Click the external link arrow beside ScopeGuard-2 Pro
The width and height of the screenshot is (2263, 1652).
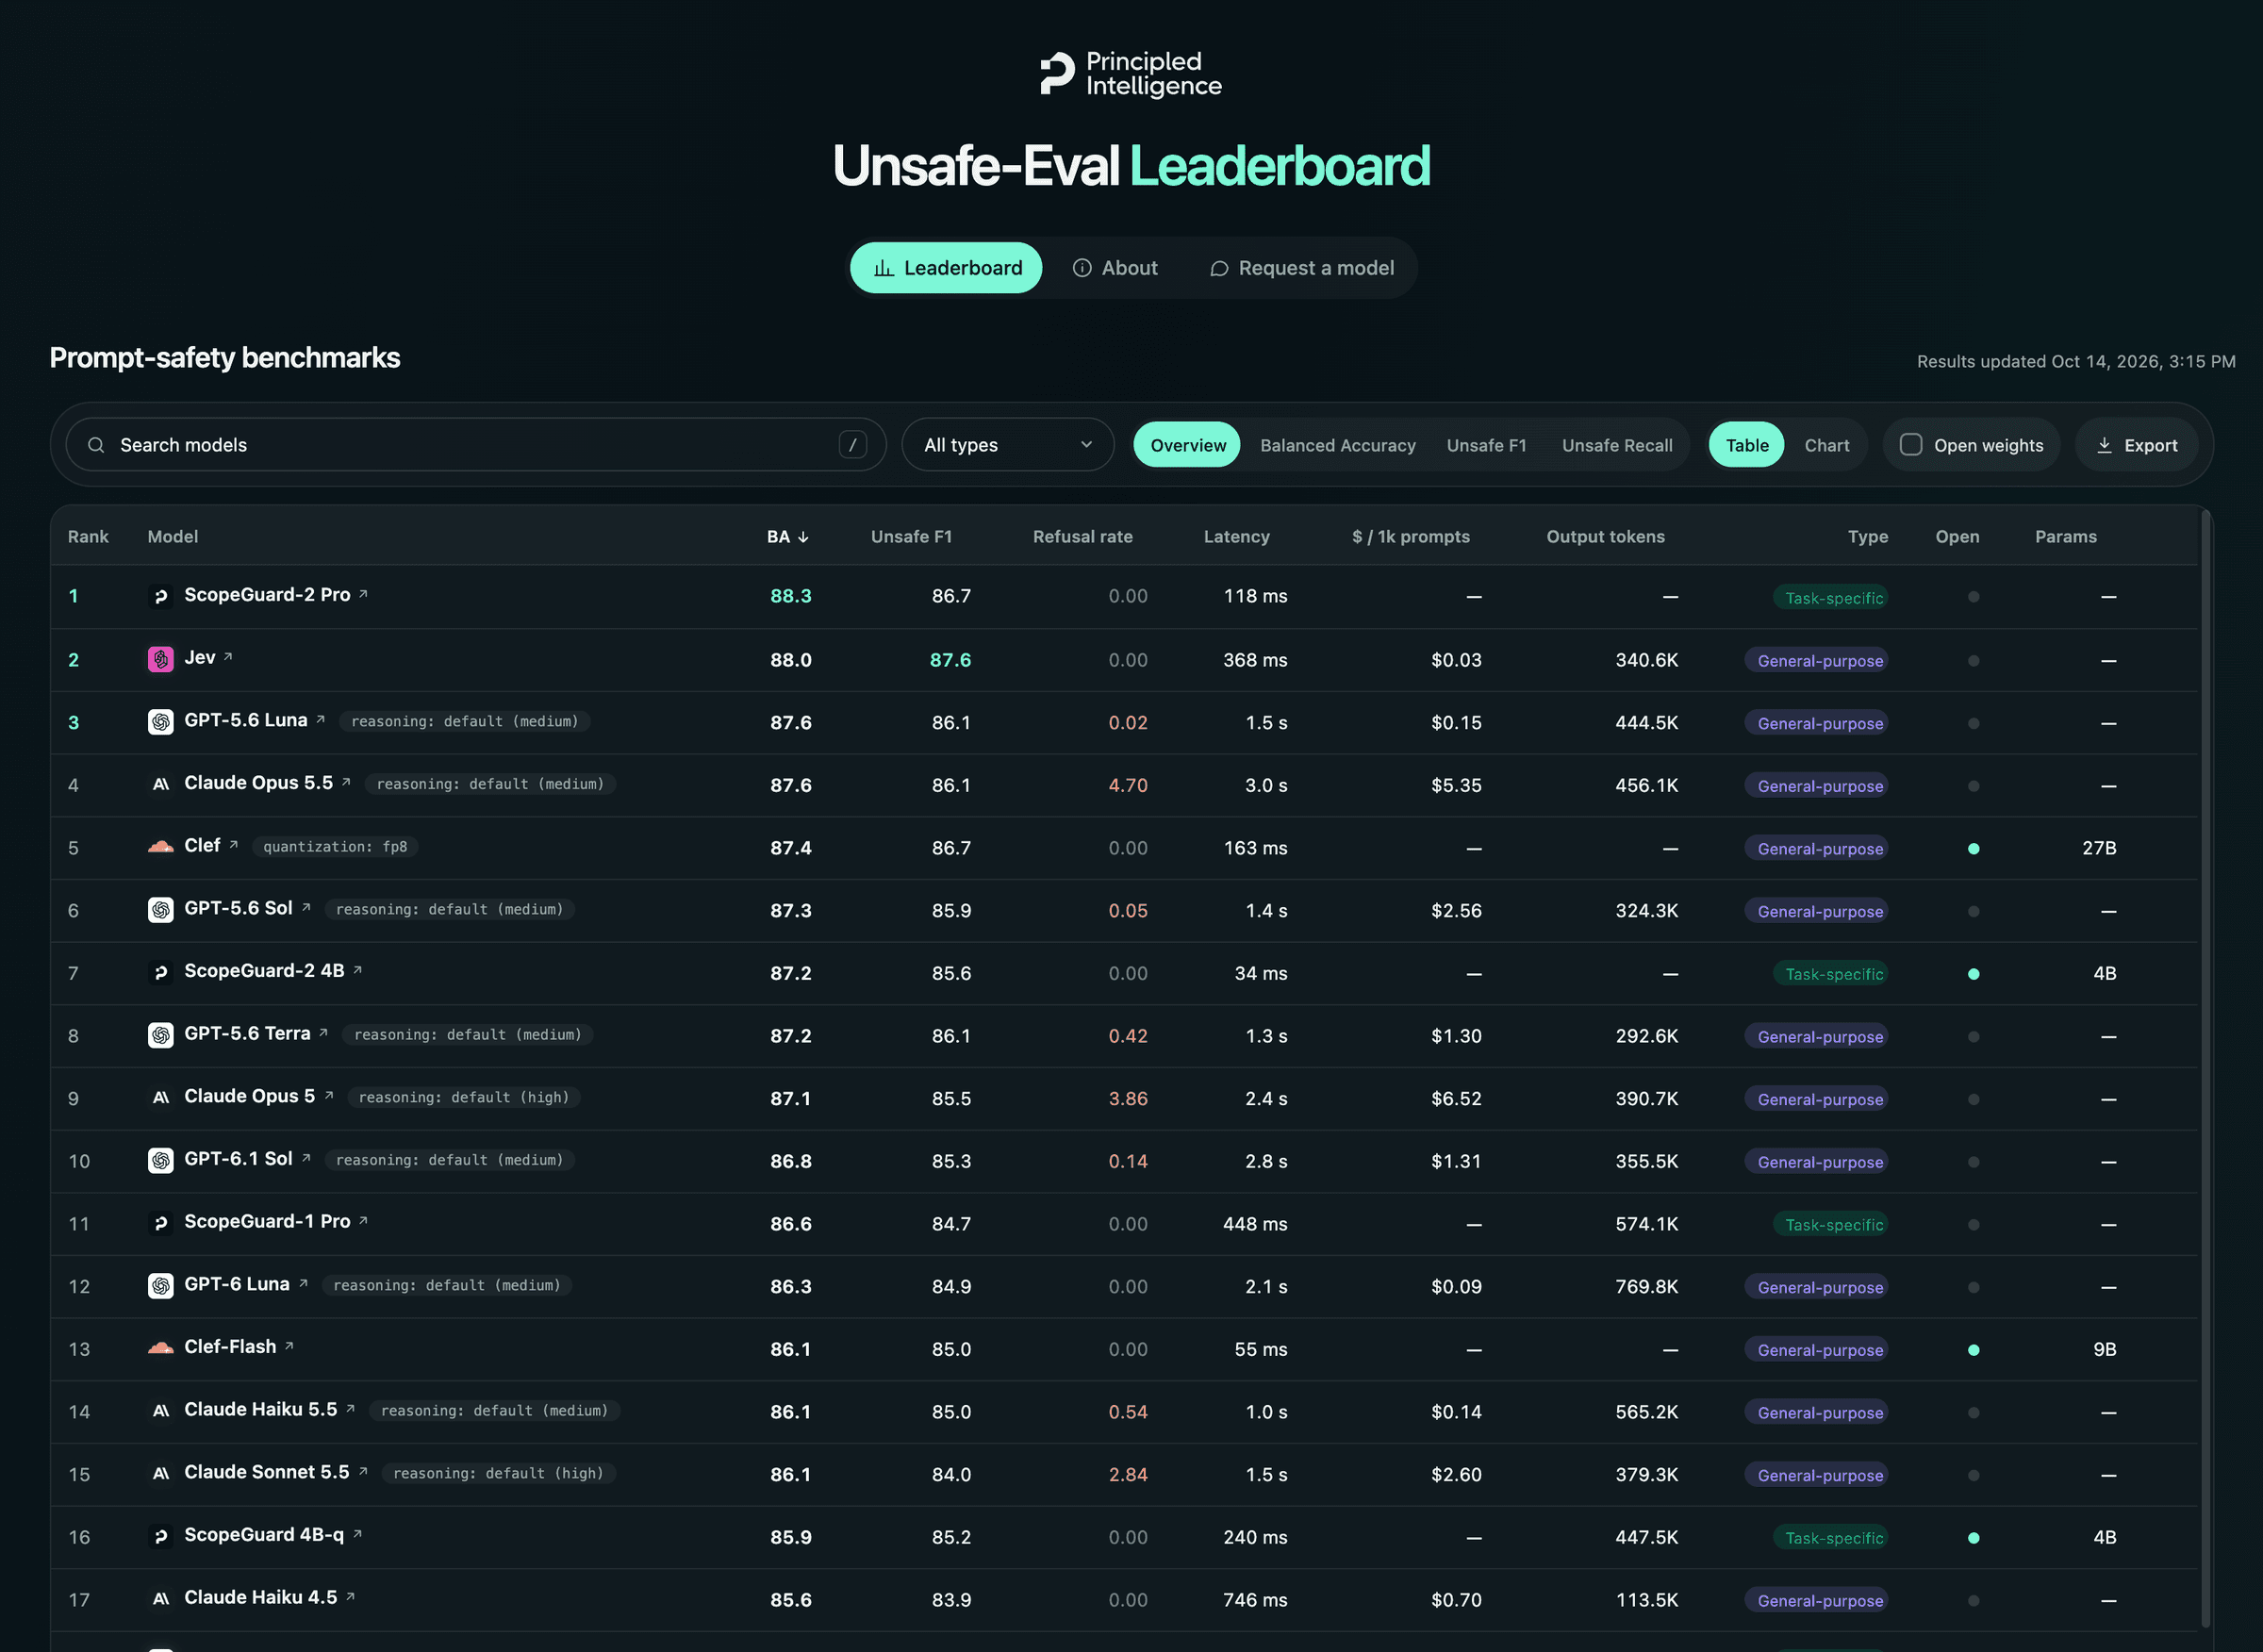pyautogui.click(x=364, y=594)
